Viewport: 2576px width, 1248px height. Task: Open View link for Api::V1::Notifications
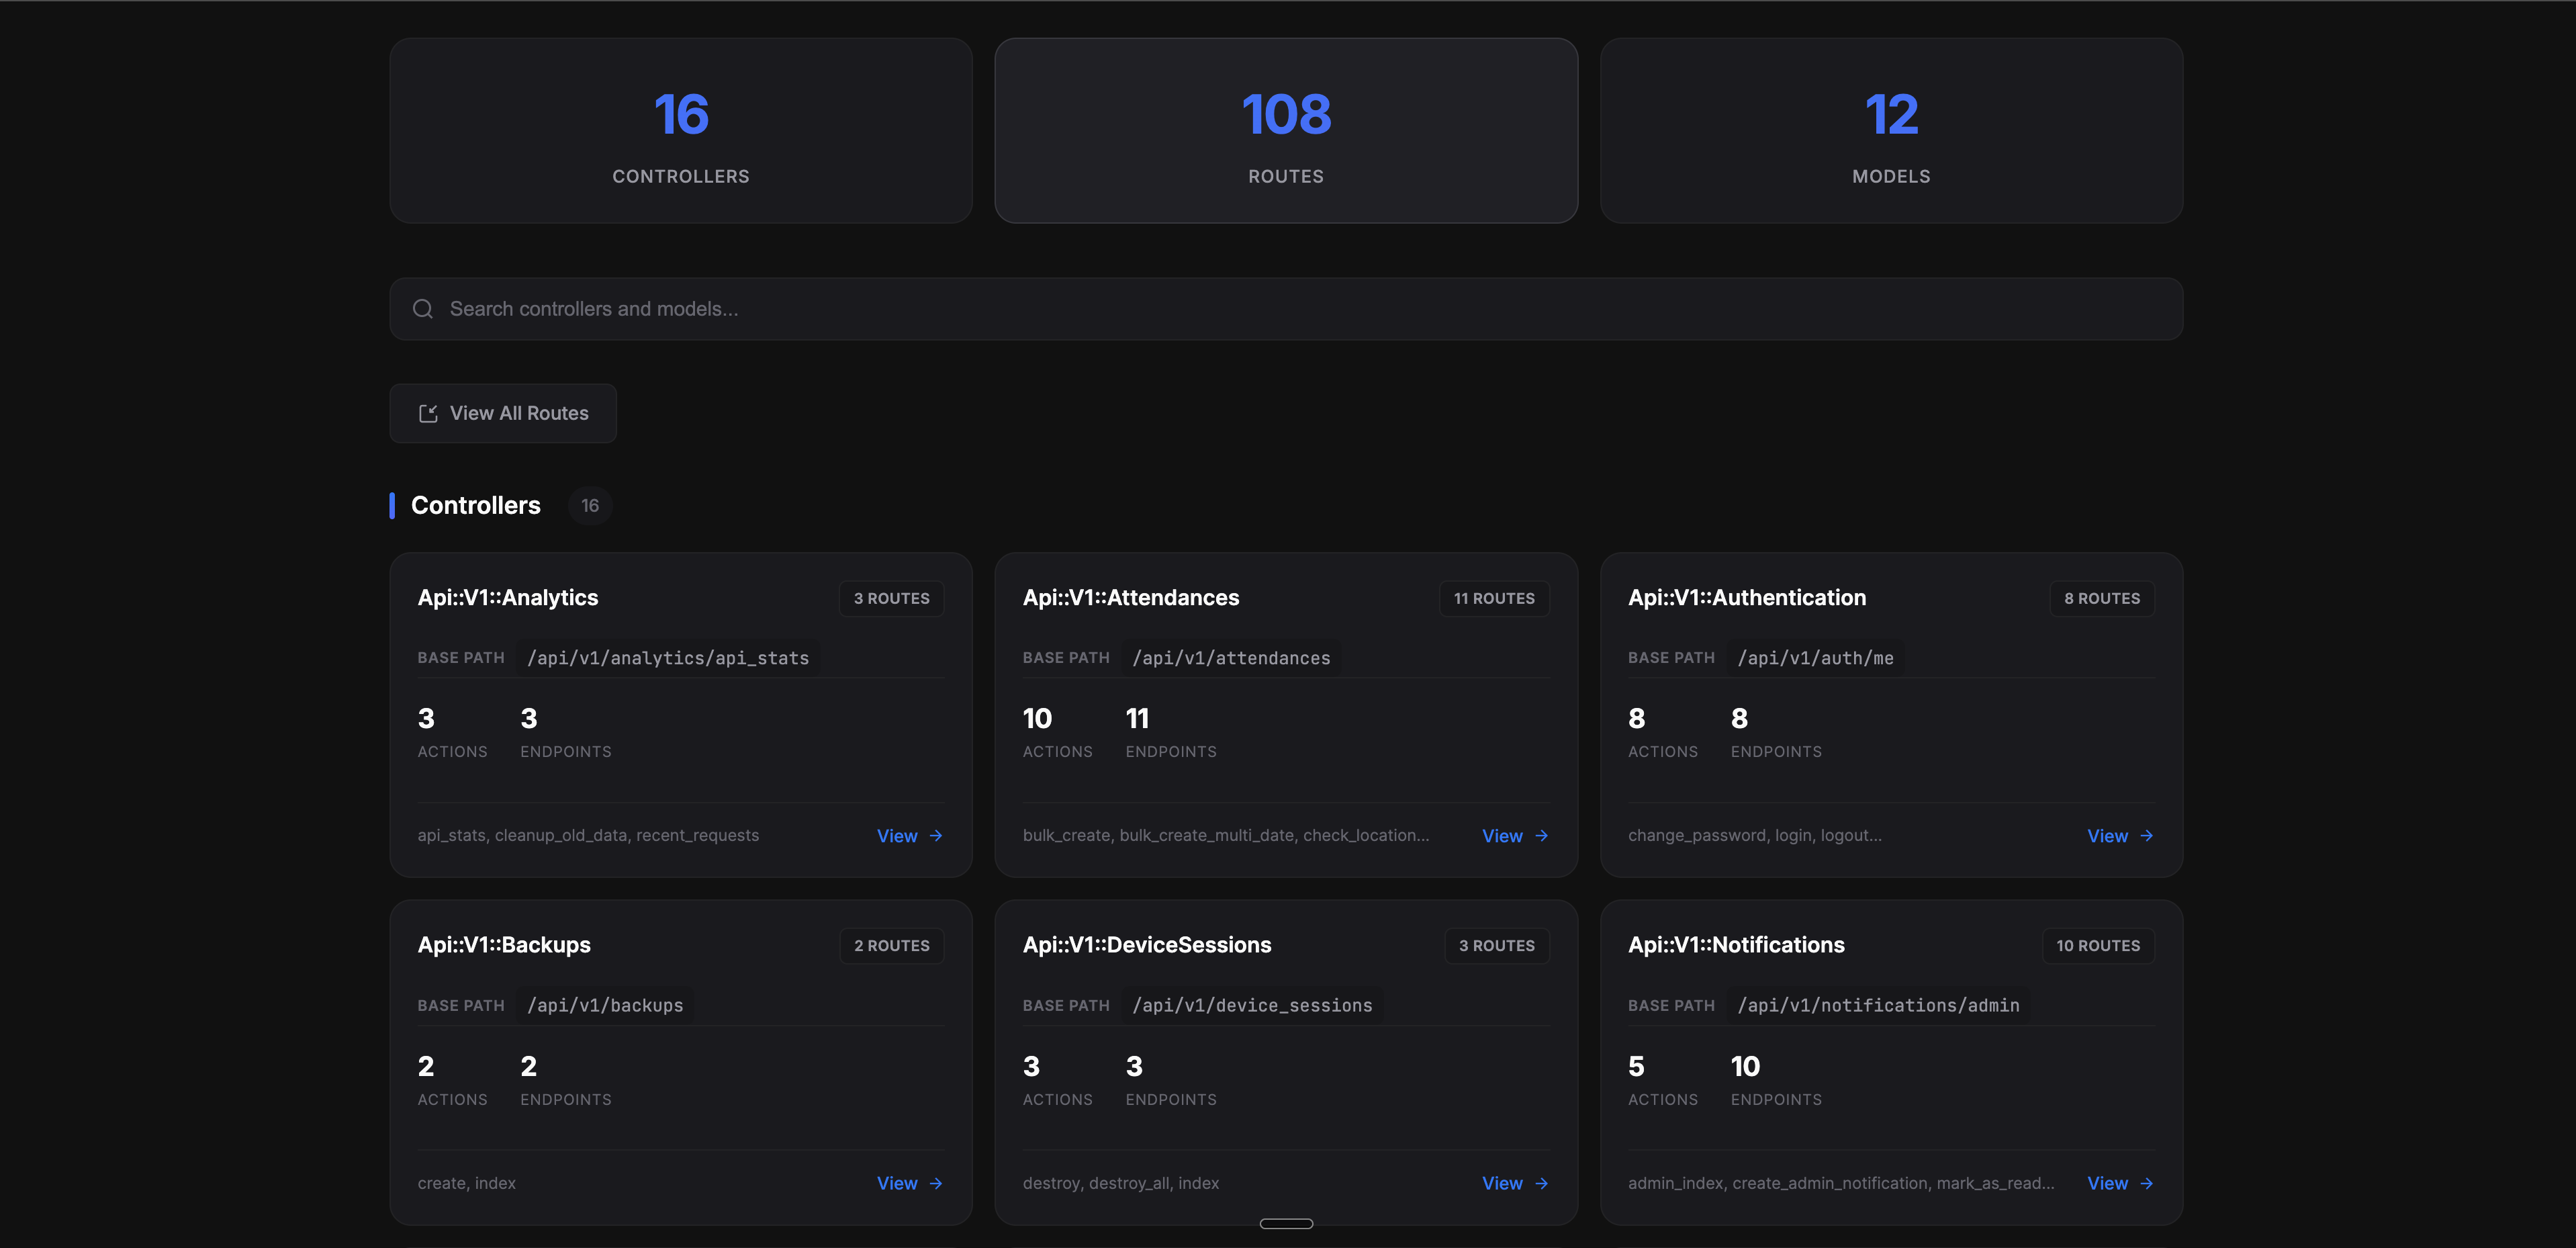tap(2120, 1183)
